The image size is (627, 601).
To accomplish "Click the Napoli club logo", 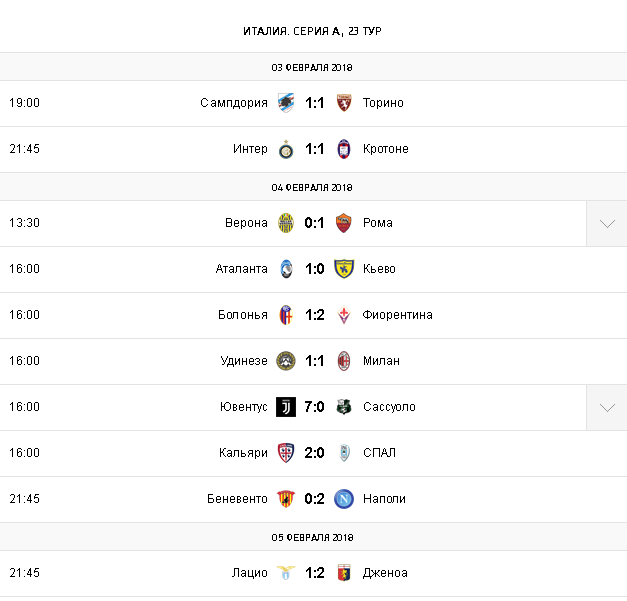I will tap(344, 499).
